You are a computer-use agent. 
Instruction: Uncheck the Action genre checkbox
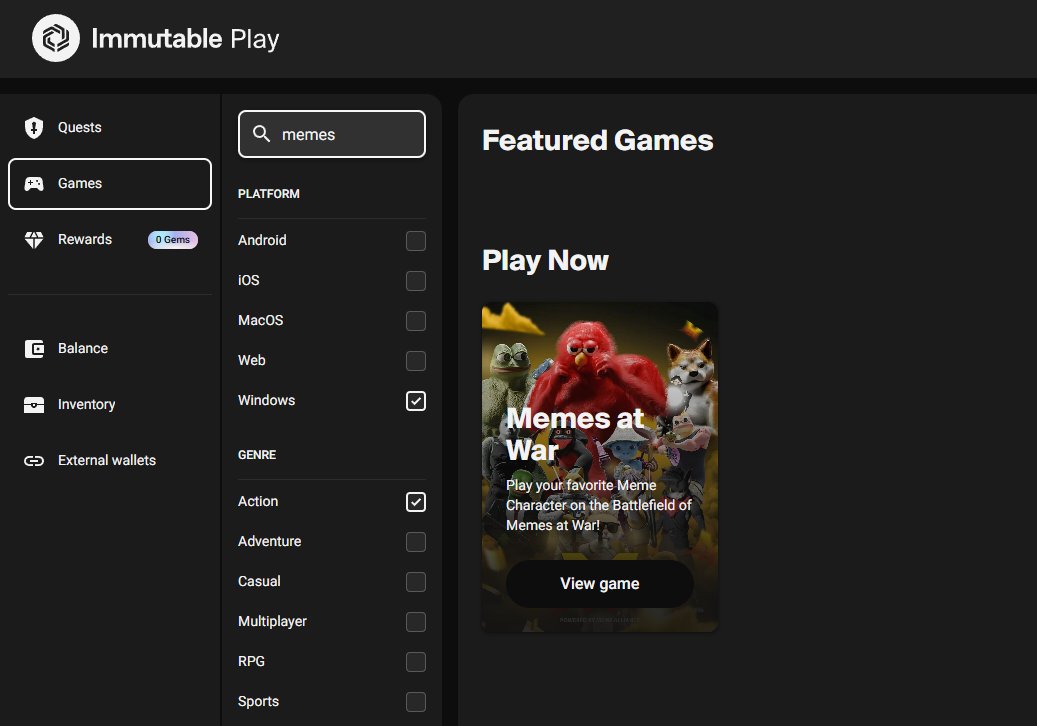point(415,502)
